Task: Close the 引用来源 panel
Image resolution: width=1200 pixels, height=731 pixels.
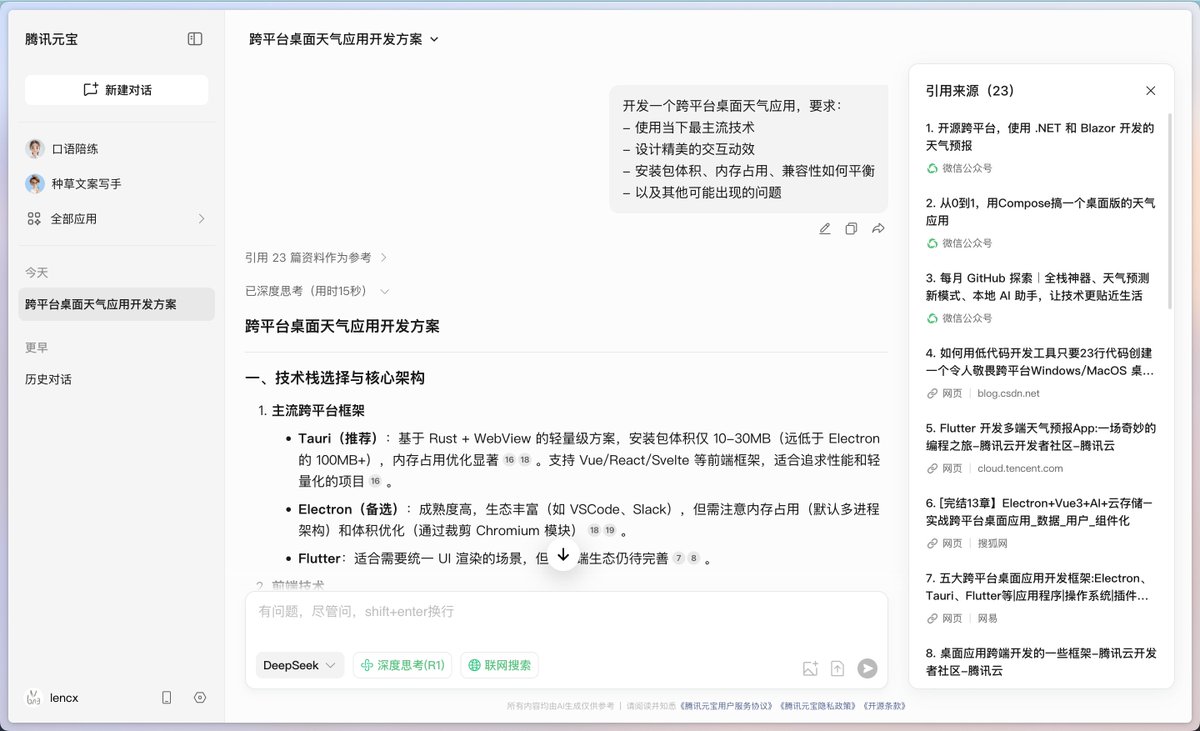Action: coord(1150,91)
